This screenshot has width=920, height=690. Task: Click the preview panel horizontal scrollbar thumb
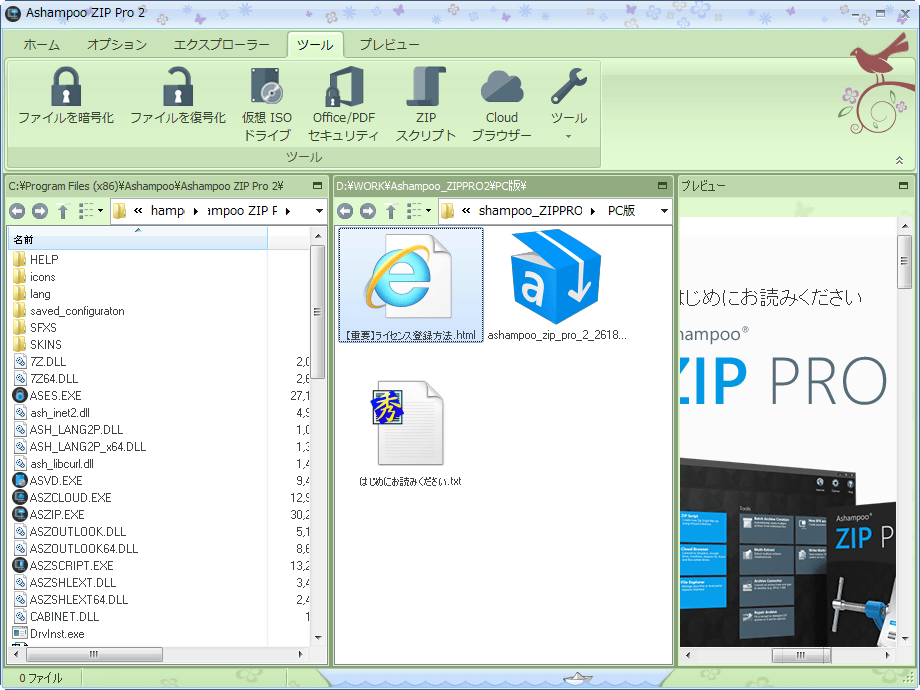801,655
